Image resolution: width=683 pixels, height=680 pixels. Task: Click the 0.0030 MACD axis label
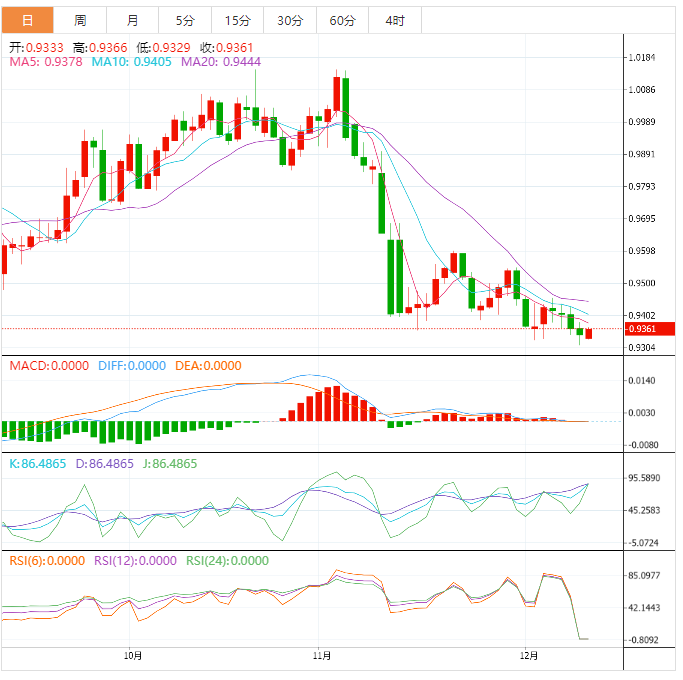point(642,413)
